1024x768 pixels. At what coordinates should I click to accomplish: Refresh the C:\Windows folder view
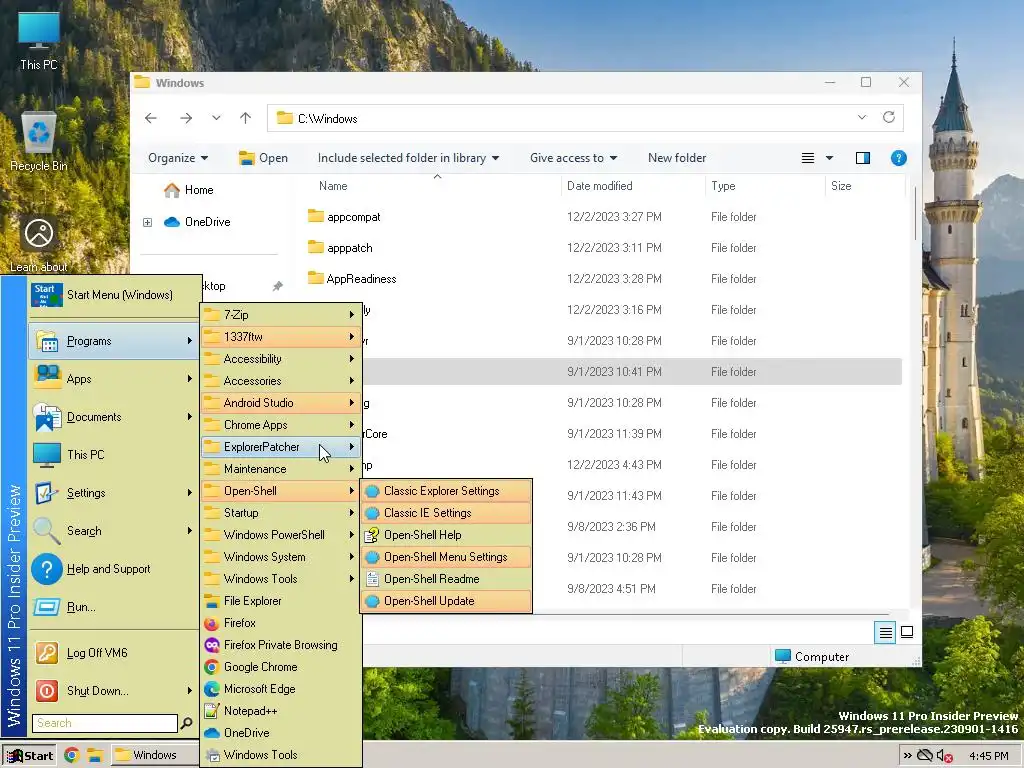click(x=889, y=118)
